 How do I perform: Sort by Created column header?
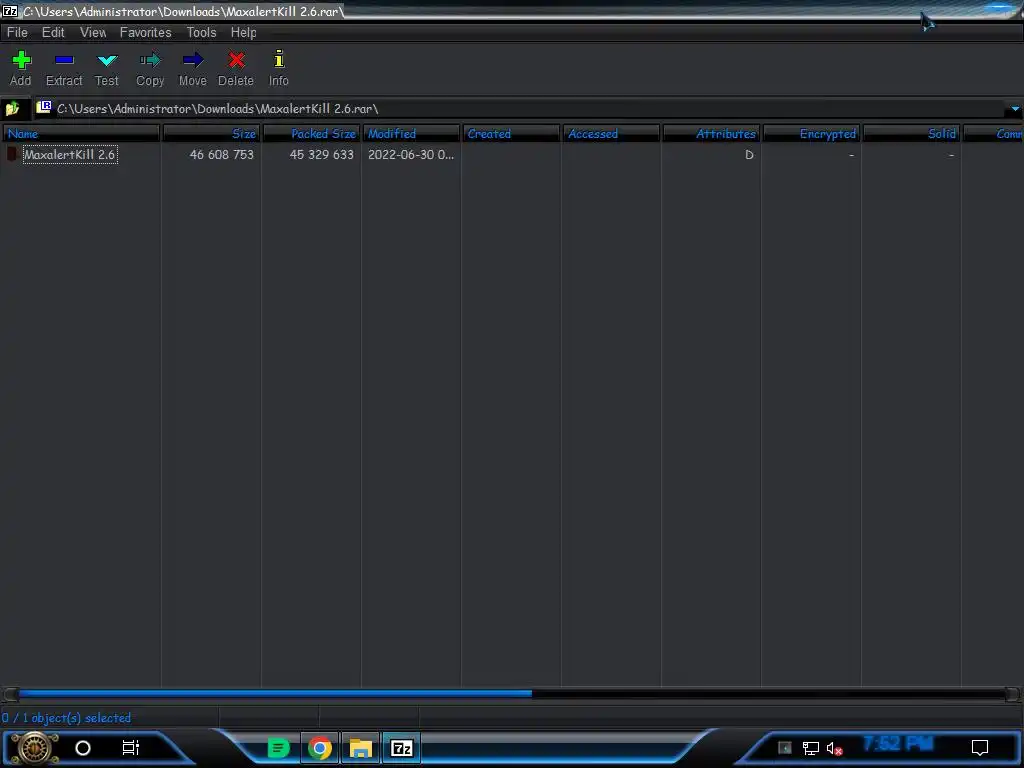(511, 133)
